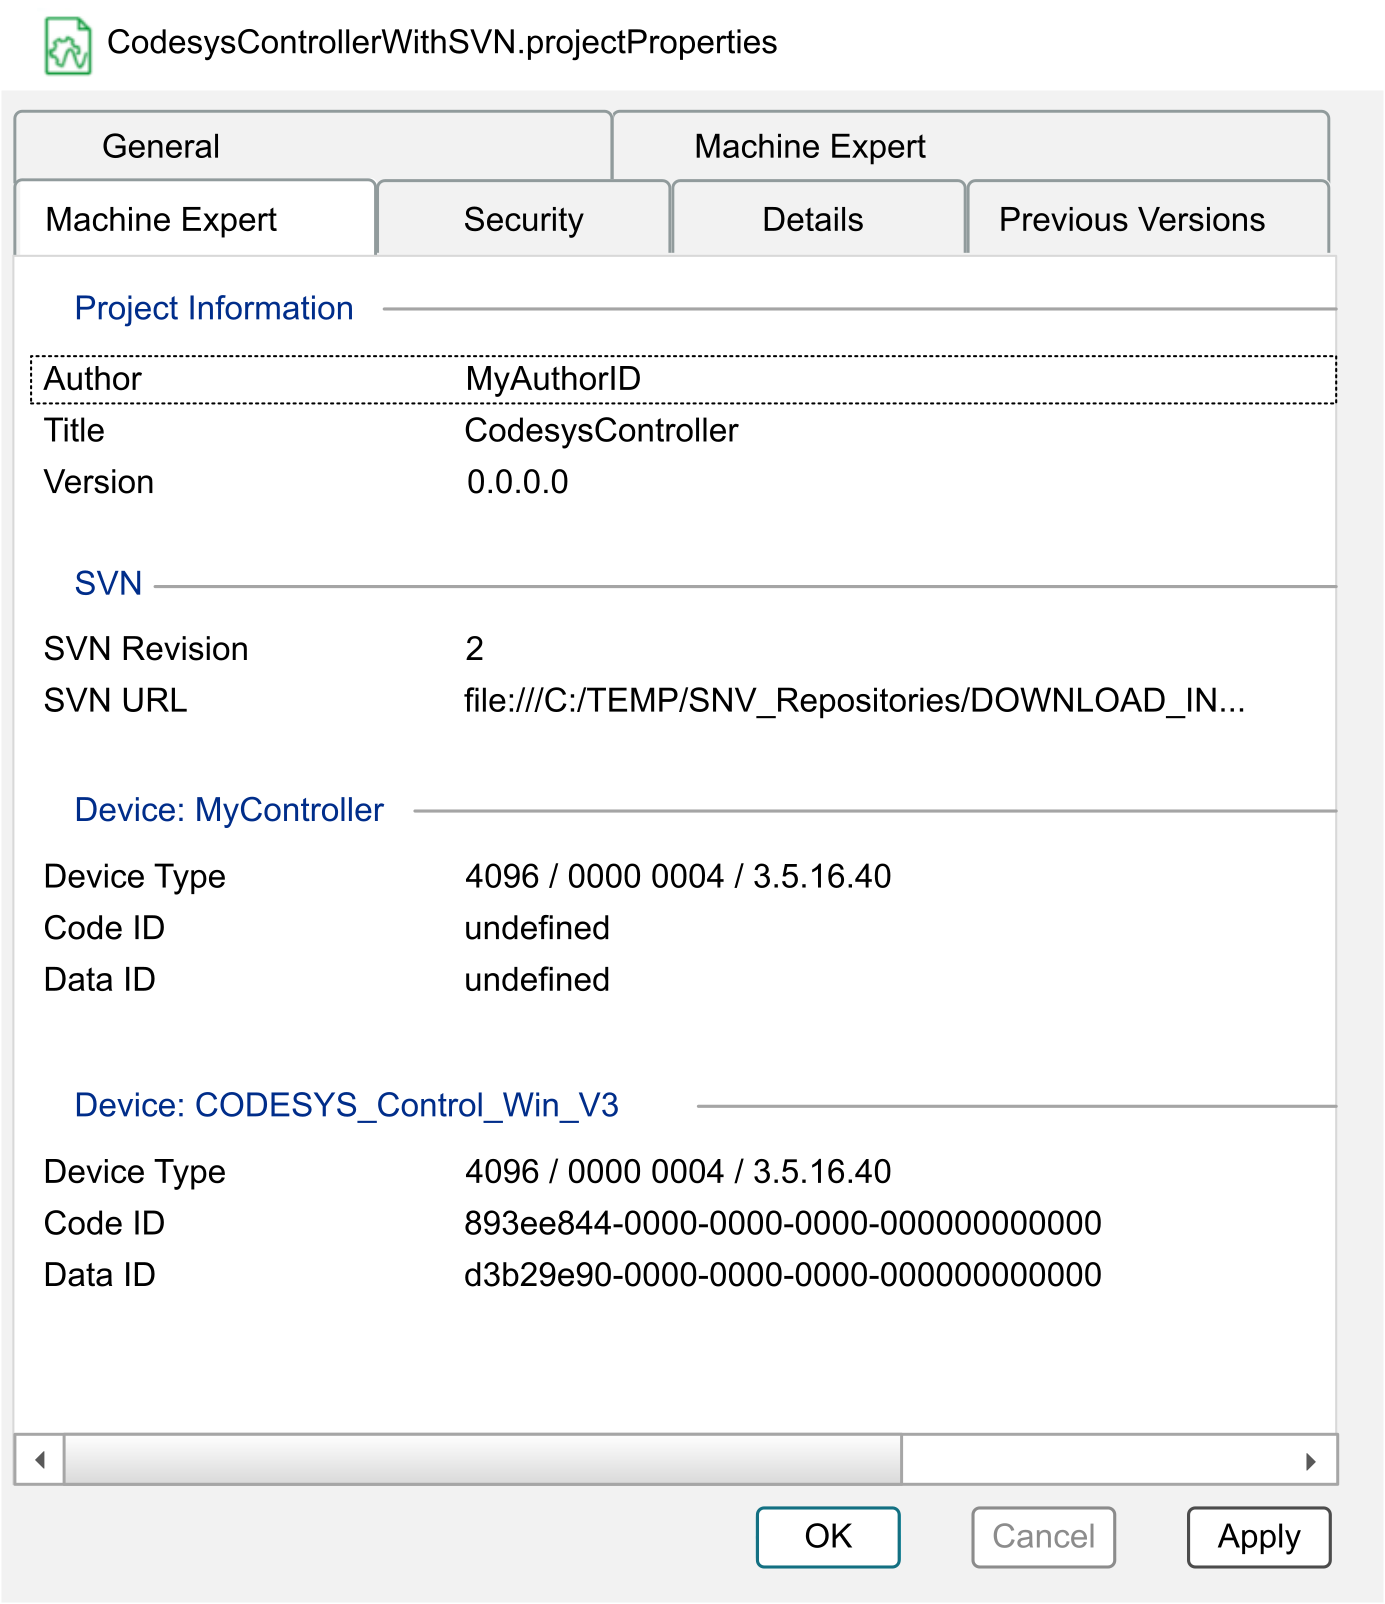1385x1604 pixels.
Task: Click the Version label
Action: coord(99,483)
